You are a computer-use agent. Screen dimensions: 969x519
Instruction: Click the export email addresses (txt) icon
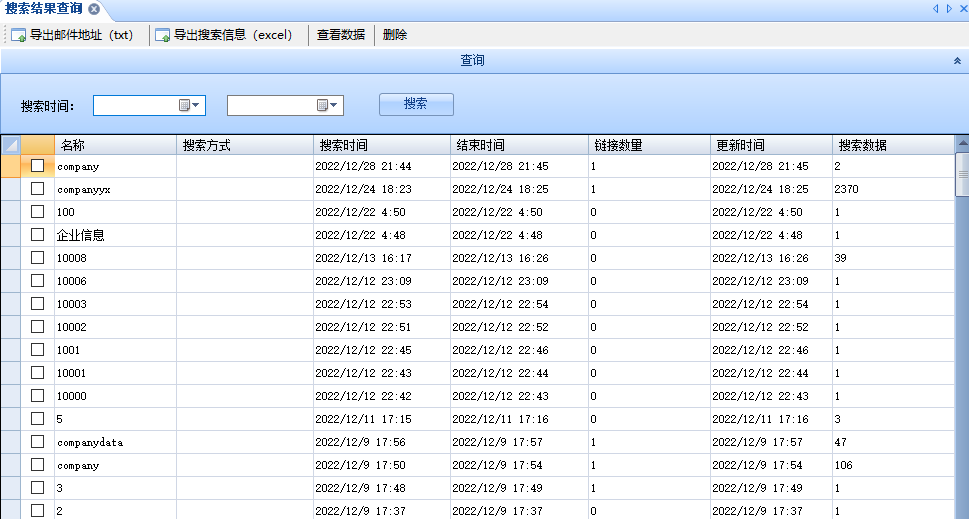[x=18, y=35]
